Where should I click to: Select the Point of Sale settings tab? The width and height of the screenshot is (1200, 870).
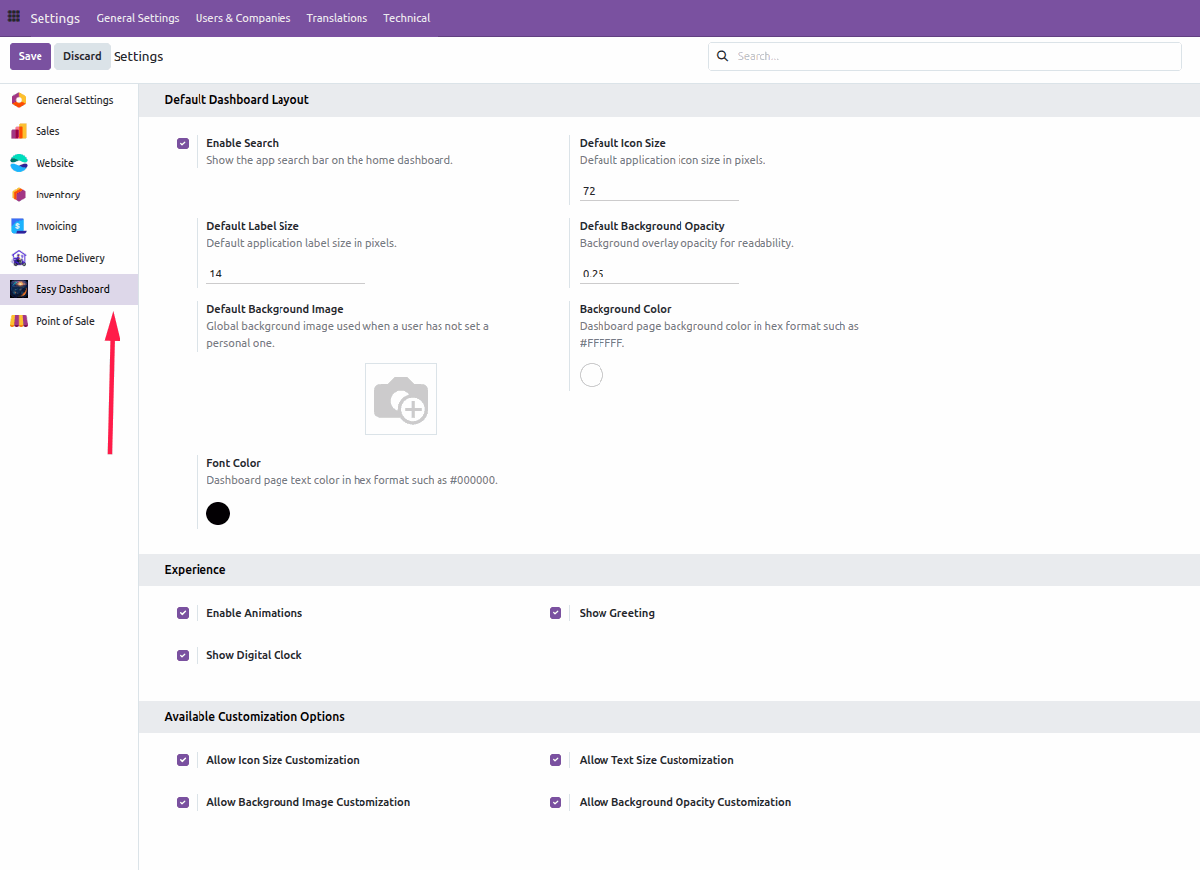69,321
